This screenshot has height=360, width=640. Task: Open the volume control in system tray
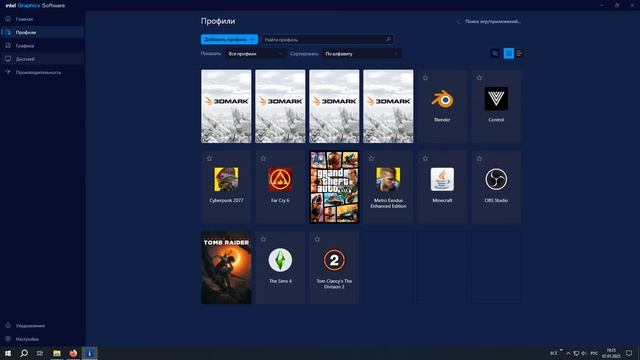click(x=584, y=353)
